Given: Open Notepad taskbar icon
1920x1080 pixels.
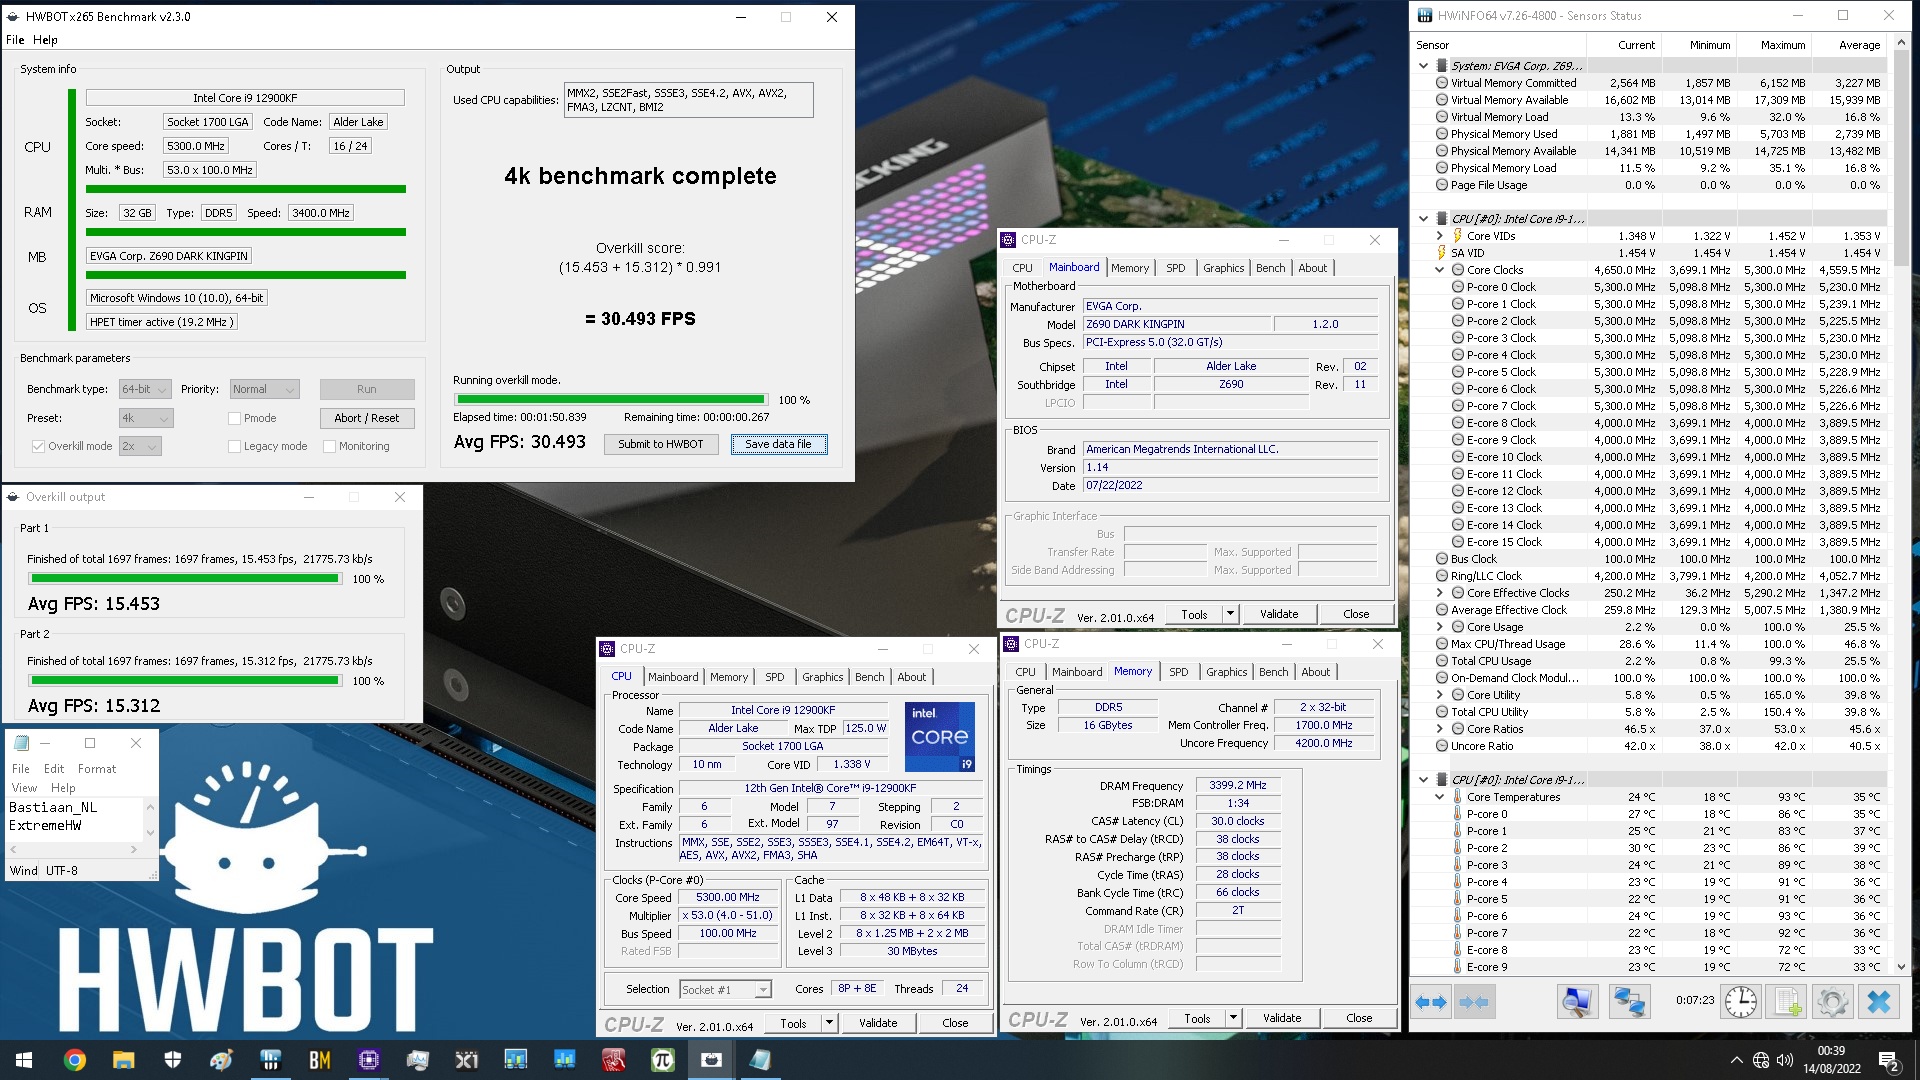Looking at the screenshot, I should [760, 1060].
